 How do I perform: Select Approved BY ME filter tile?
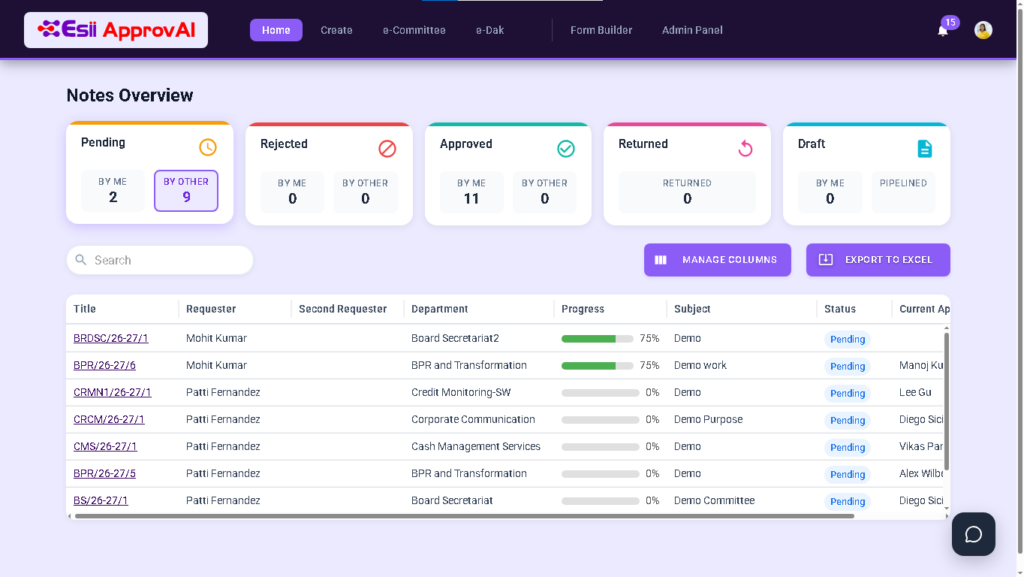(472, 192)
